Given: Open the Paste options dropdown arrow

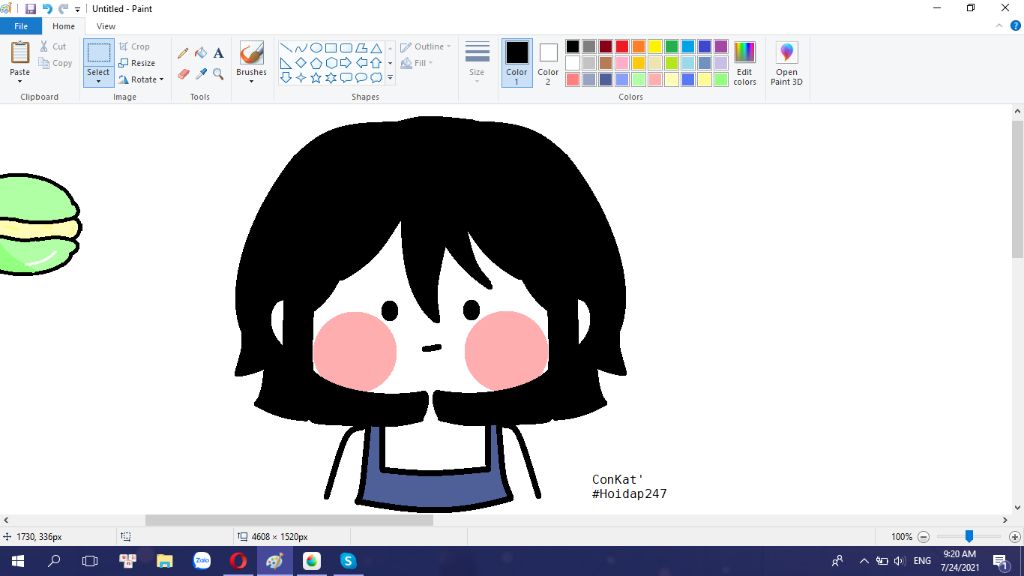Looking at the screenshot, I should coord(20,81).
